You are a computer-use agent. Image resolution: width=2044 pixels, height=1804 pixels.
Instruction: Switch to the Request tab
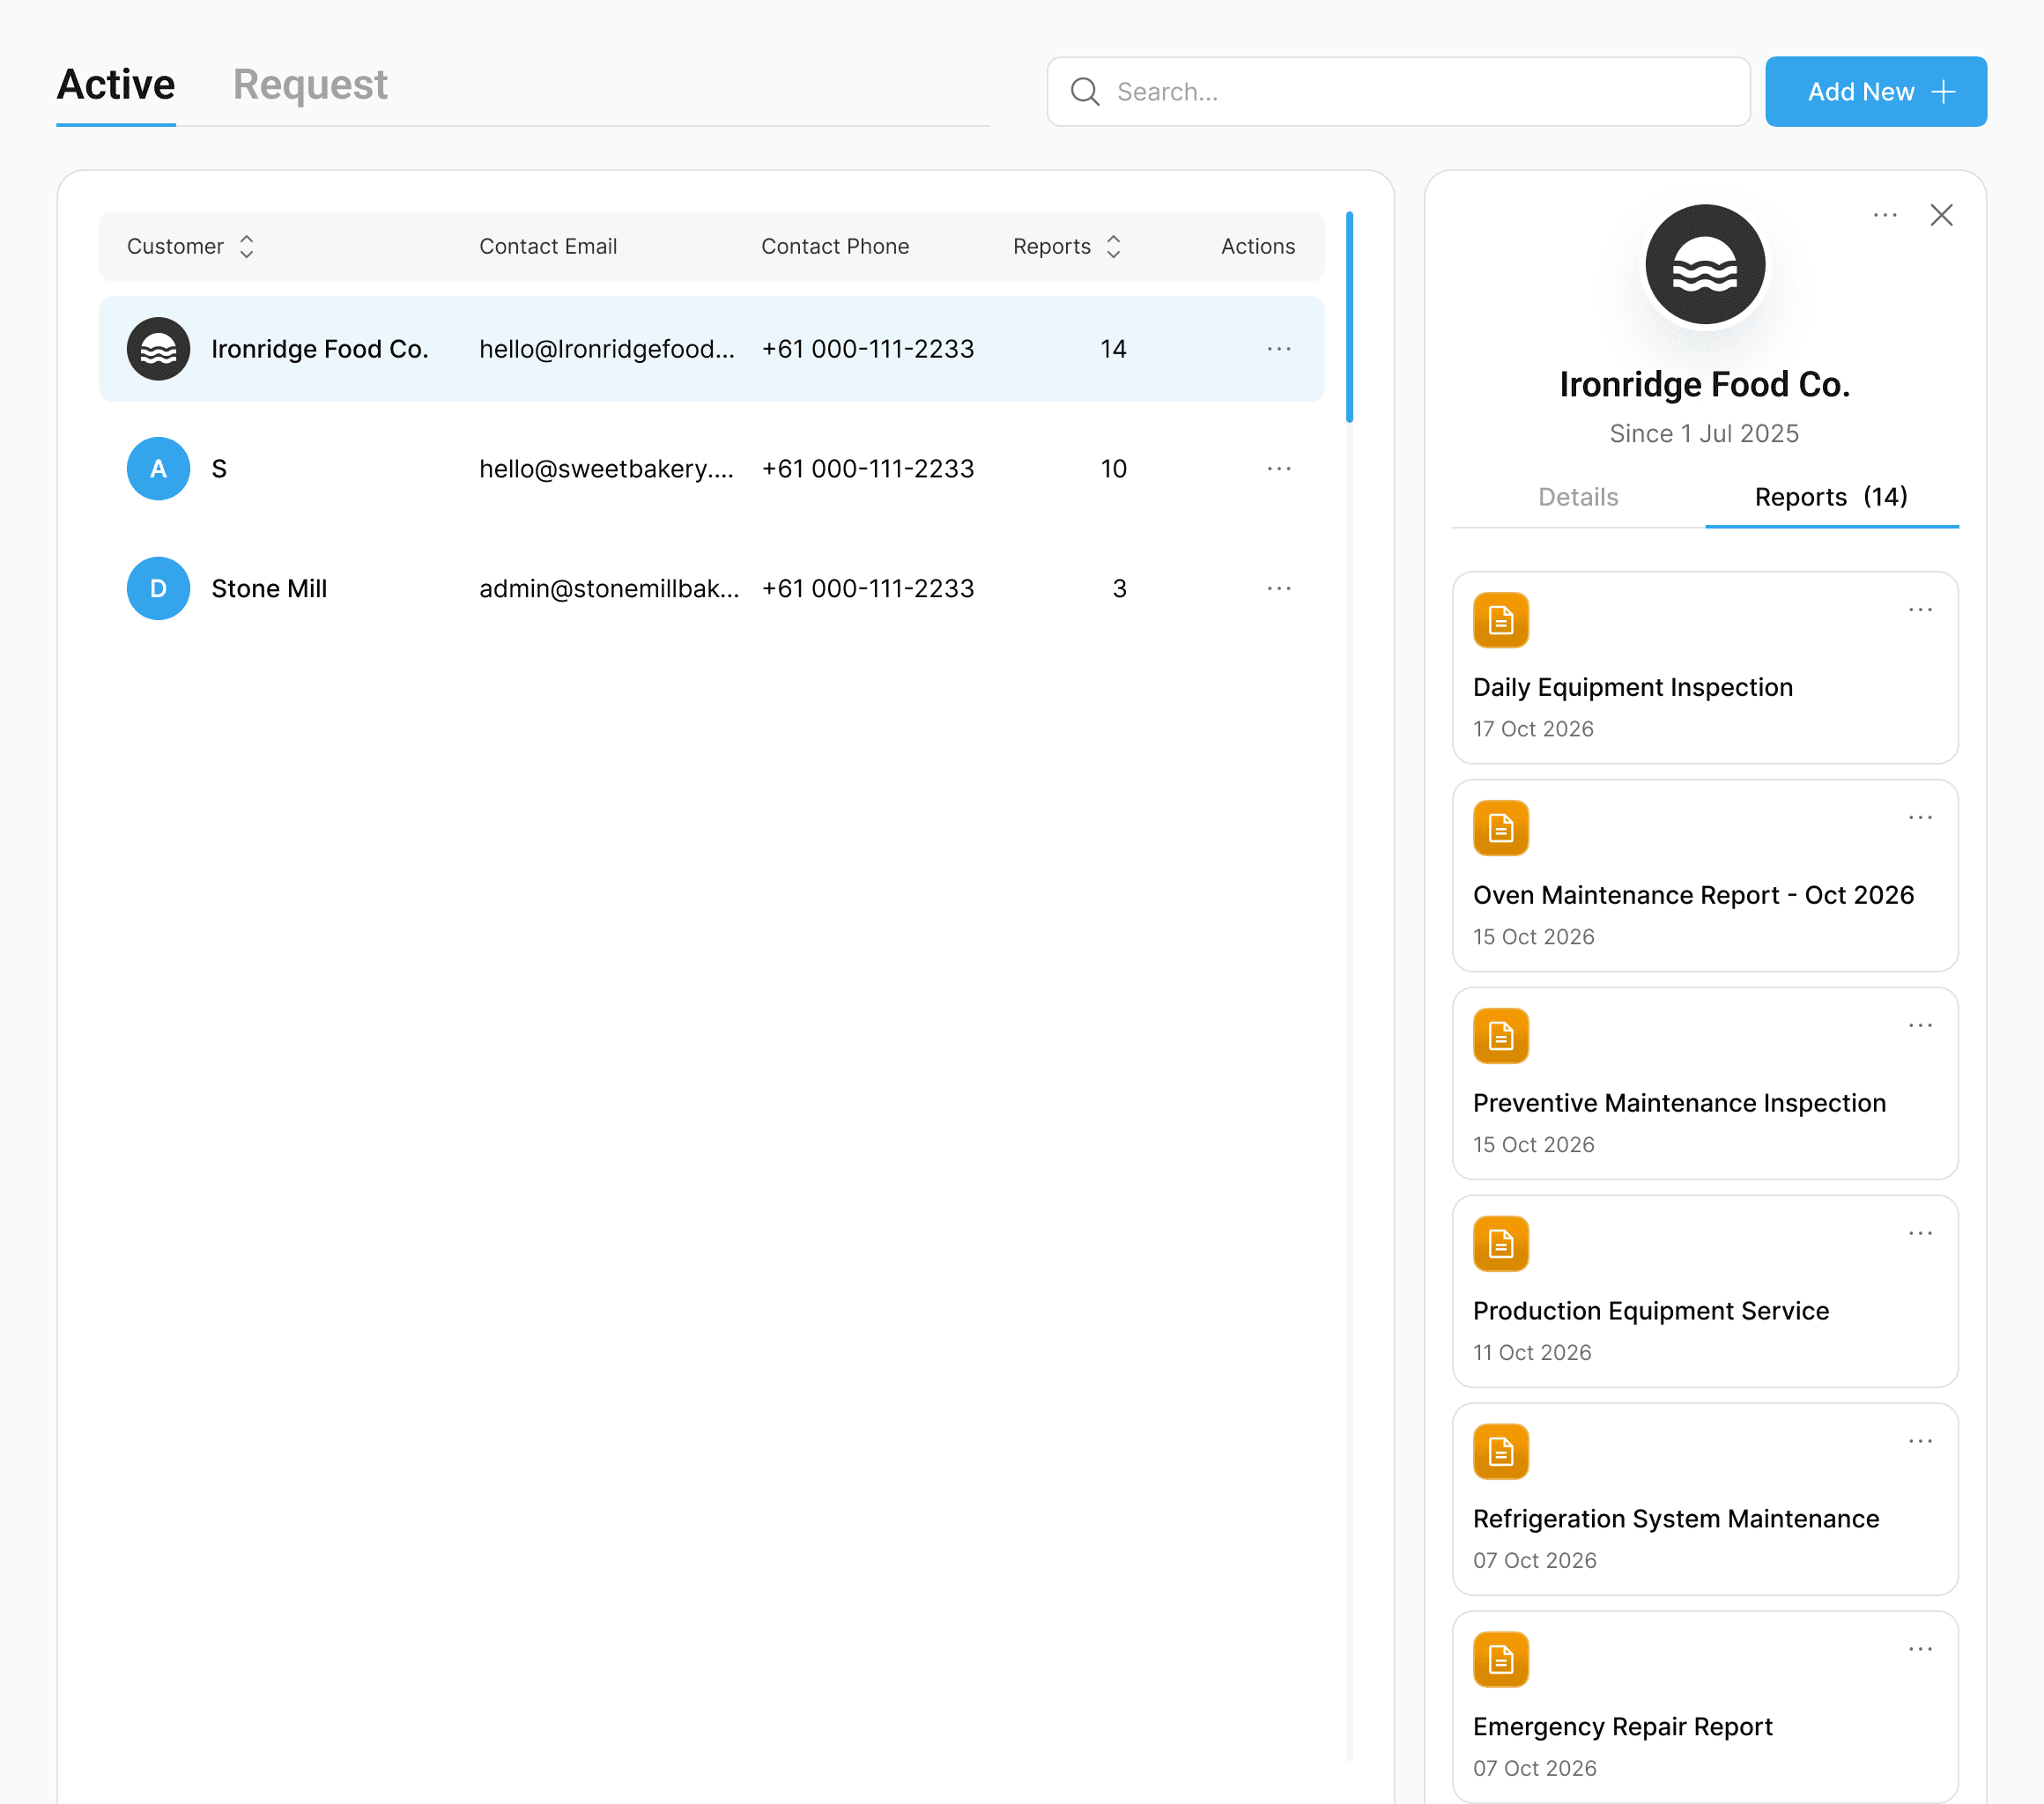310,85
